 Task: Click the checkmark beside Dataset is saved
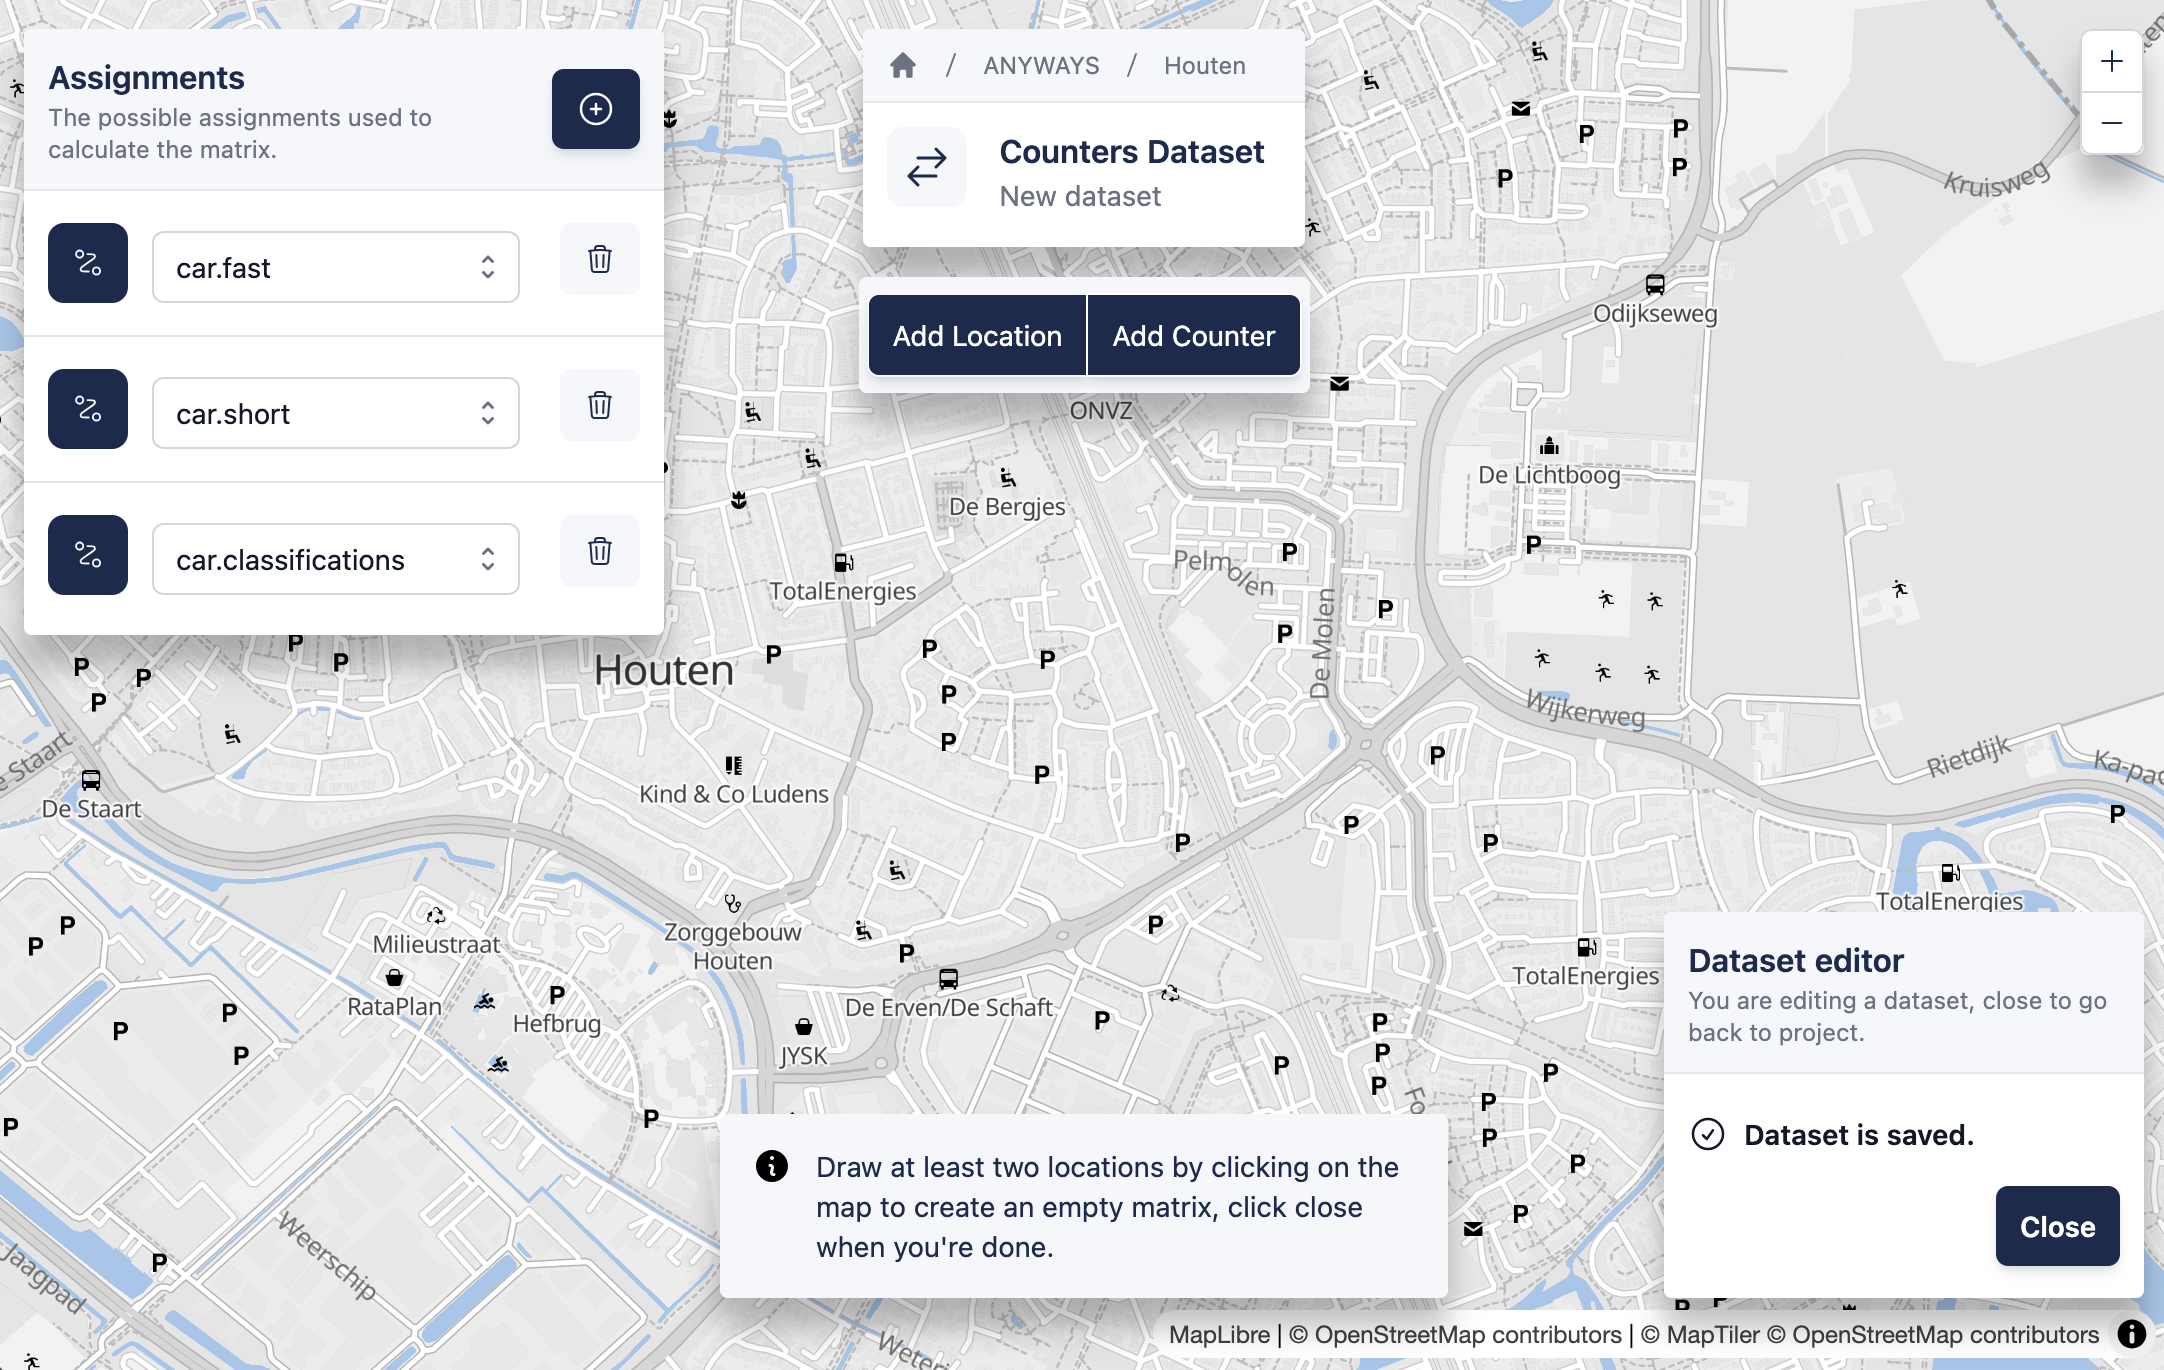[x=1710, y=1135]
